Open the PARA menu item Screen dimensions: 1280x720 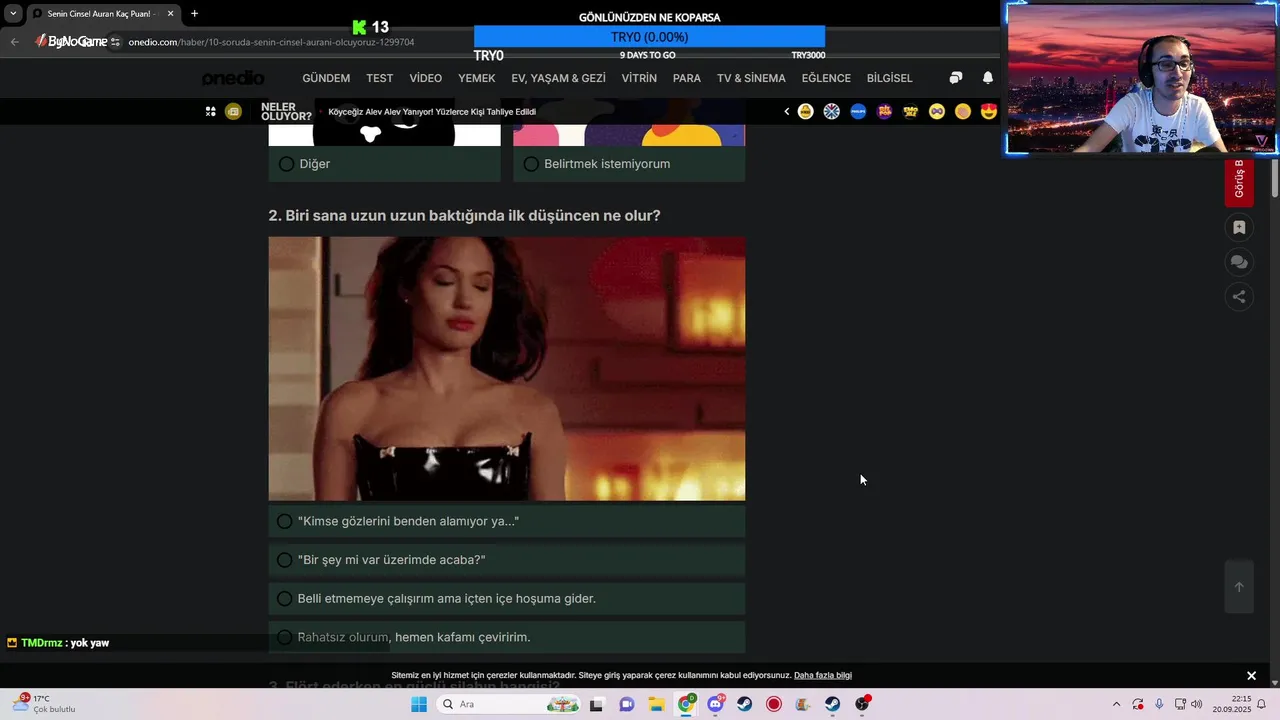click(x=687, y=78)
